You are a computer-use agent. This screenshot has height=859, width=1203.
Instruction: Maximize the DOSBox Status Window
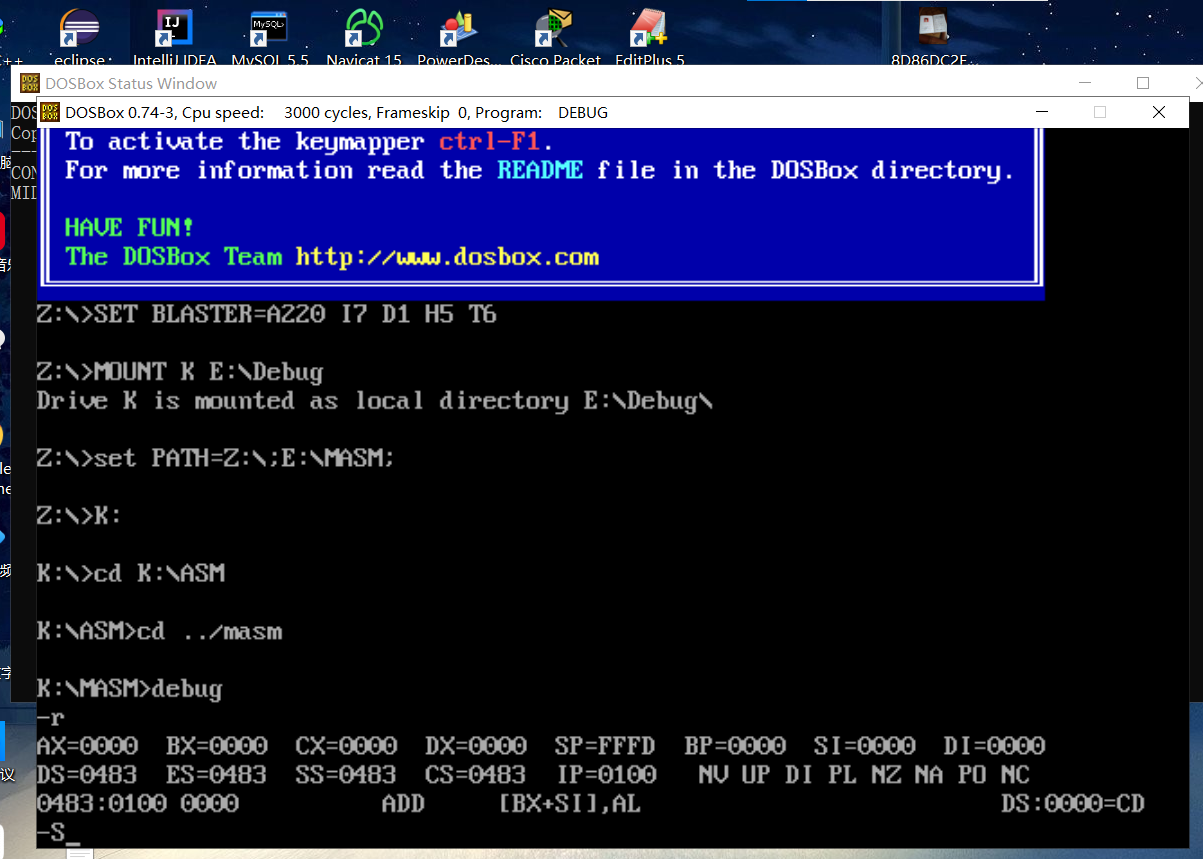1141,83
